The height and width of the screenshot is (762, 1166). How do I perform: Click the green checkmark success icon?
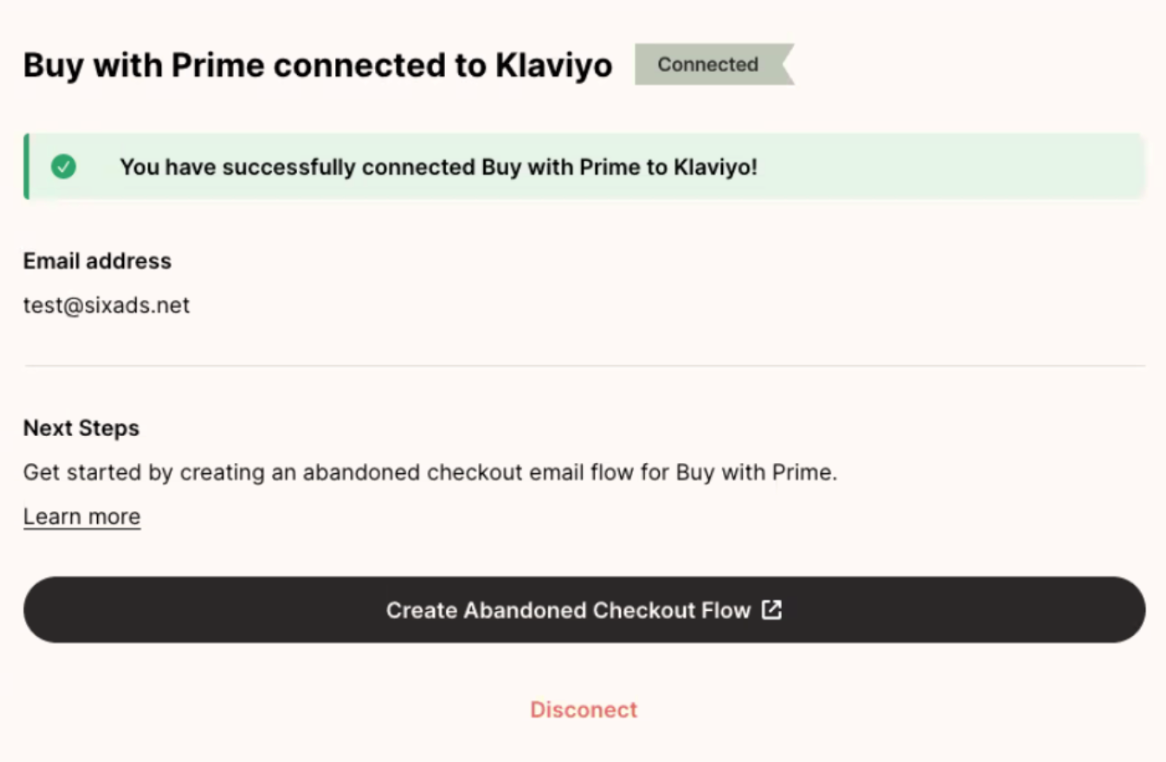64,167
